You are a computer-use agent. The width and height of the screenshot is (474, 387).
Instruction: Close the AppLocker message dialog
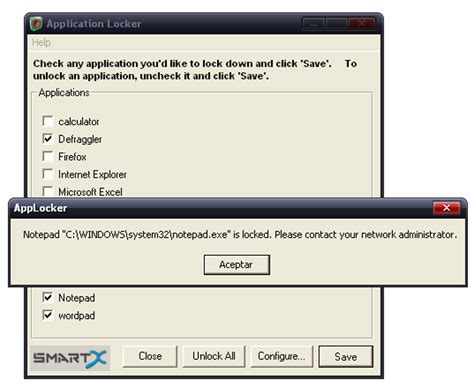tap(446, 208)
